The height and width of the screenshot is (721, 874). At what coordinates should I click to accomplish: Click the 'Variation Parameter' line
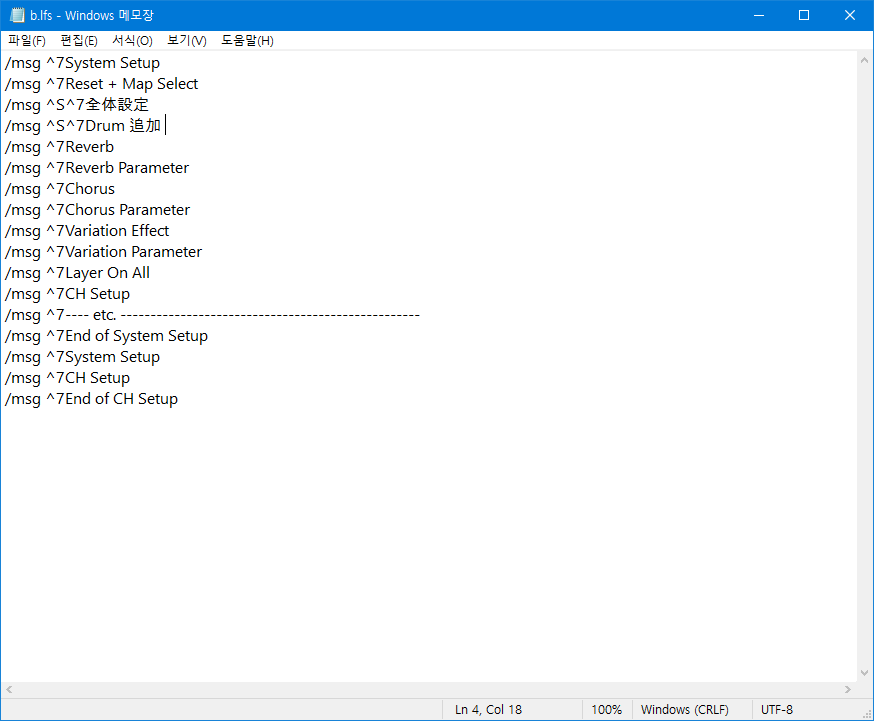tap(104, 252)
